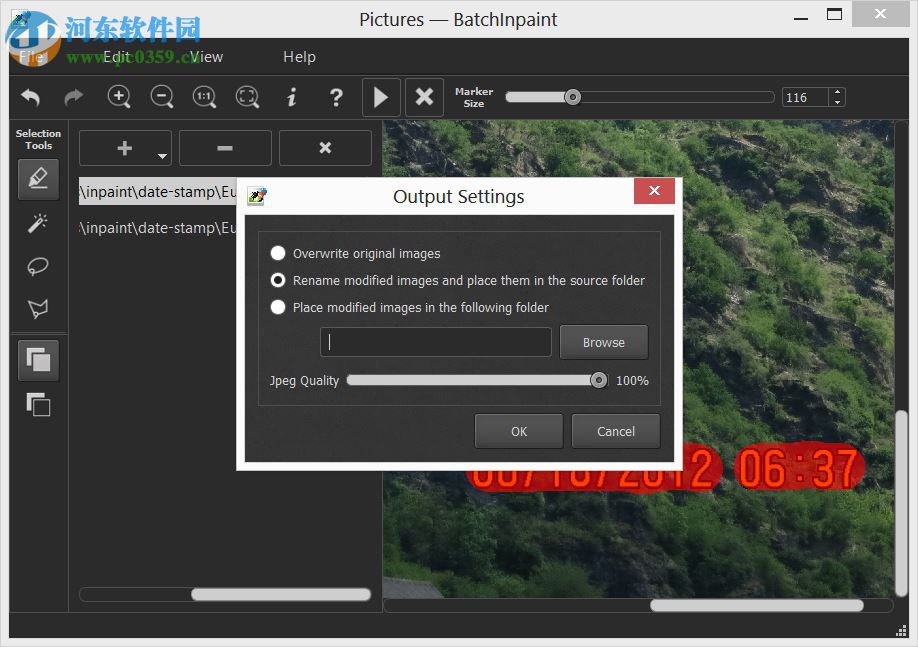Undo the last action in toolbar
The width and height of the screenshot is (918, 647).
(x=30, y=97)
